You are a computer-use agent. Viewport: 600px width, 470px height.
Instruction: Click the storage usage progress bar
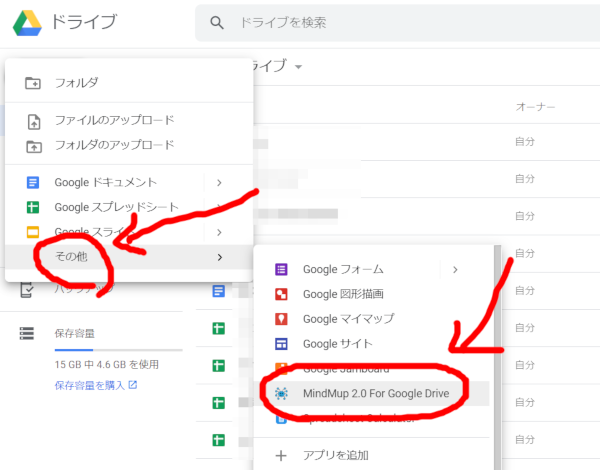click(118, 350)
